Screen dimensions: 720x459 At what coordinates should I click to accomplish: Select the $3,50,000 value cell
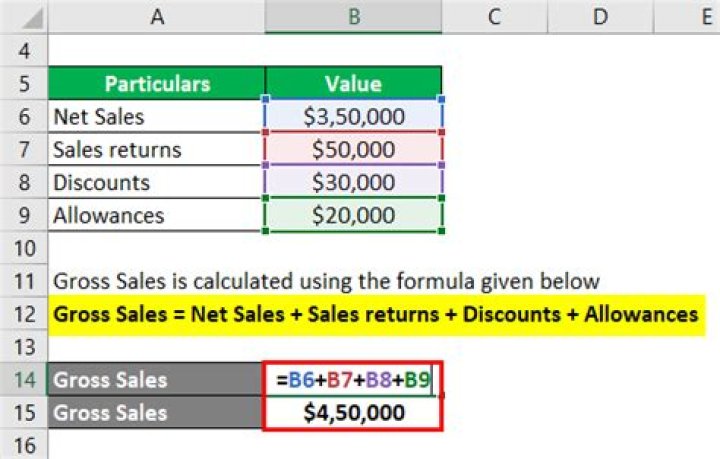point(353,116)
